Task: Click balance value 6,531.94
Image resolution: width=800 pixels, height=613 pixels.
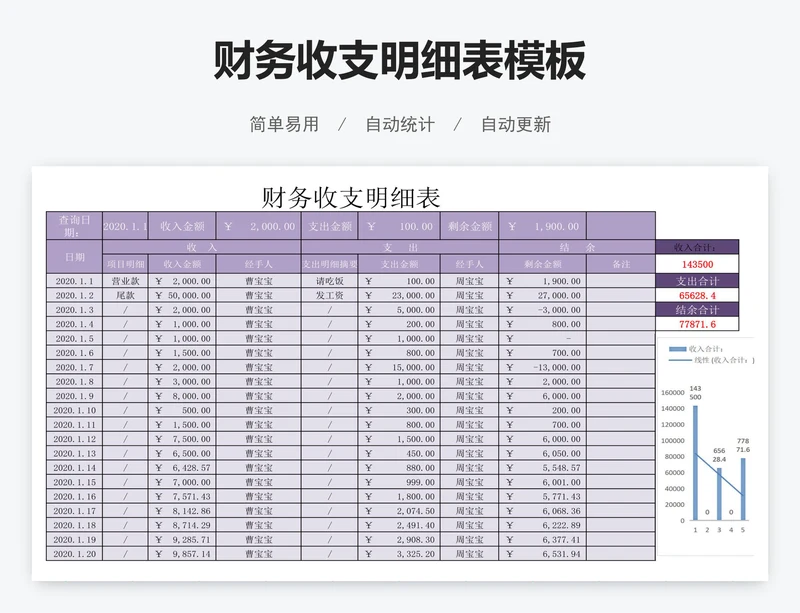Action: tap(543, 554)
